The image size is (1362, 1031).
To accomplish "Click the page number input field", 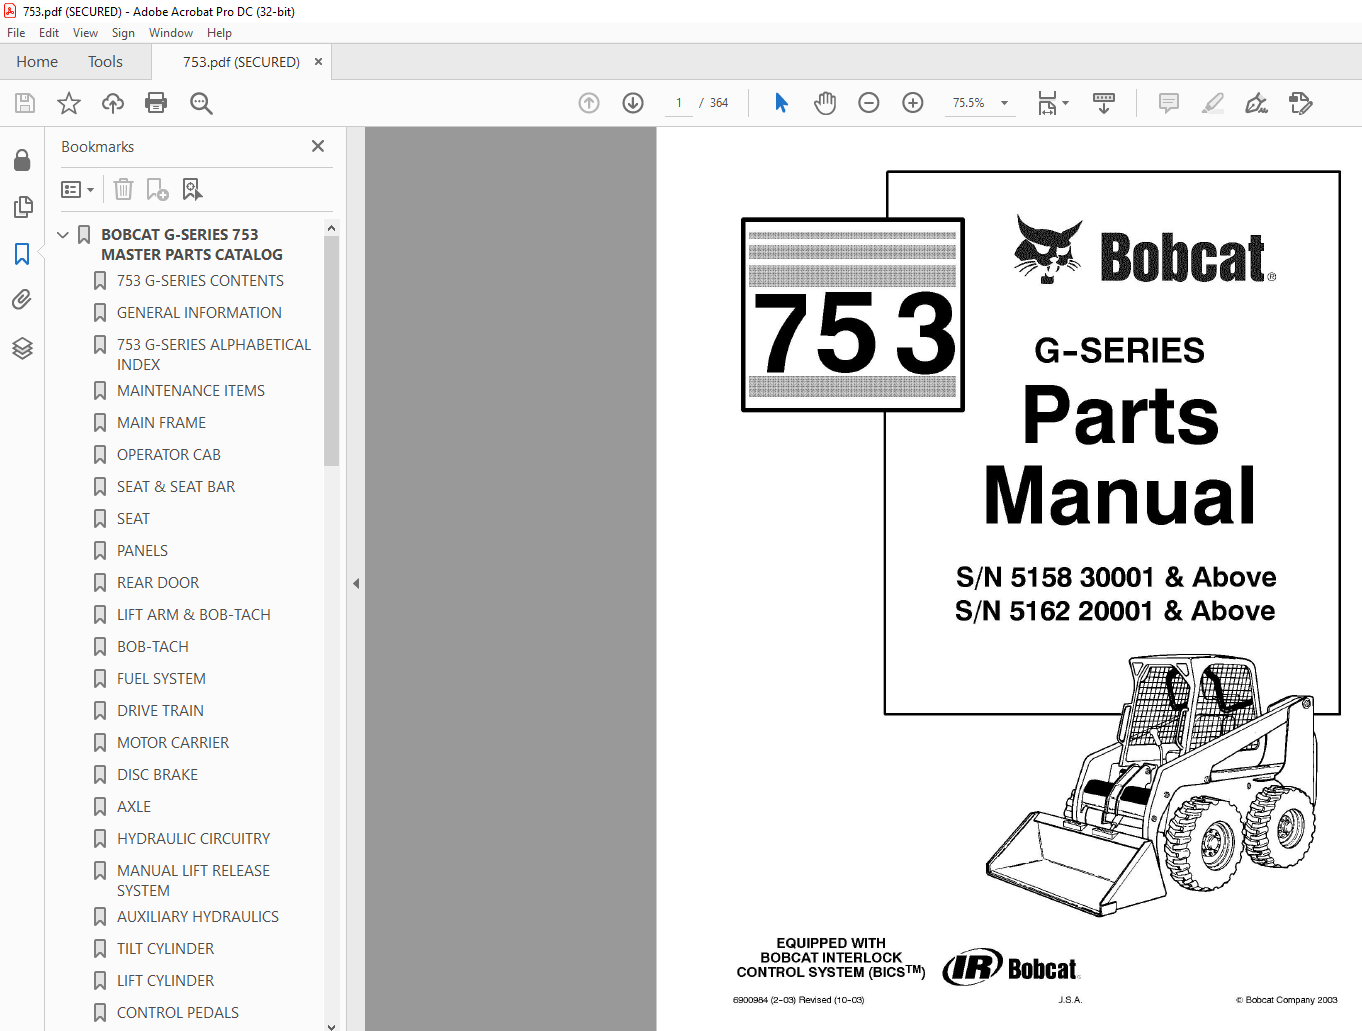I will (679, 103).
